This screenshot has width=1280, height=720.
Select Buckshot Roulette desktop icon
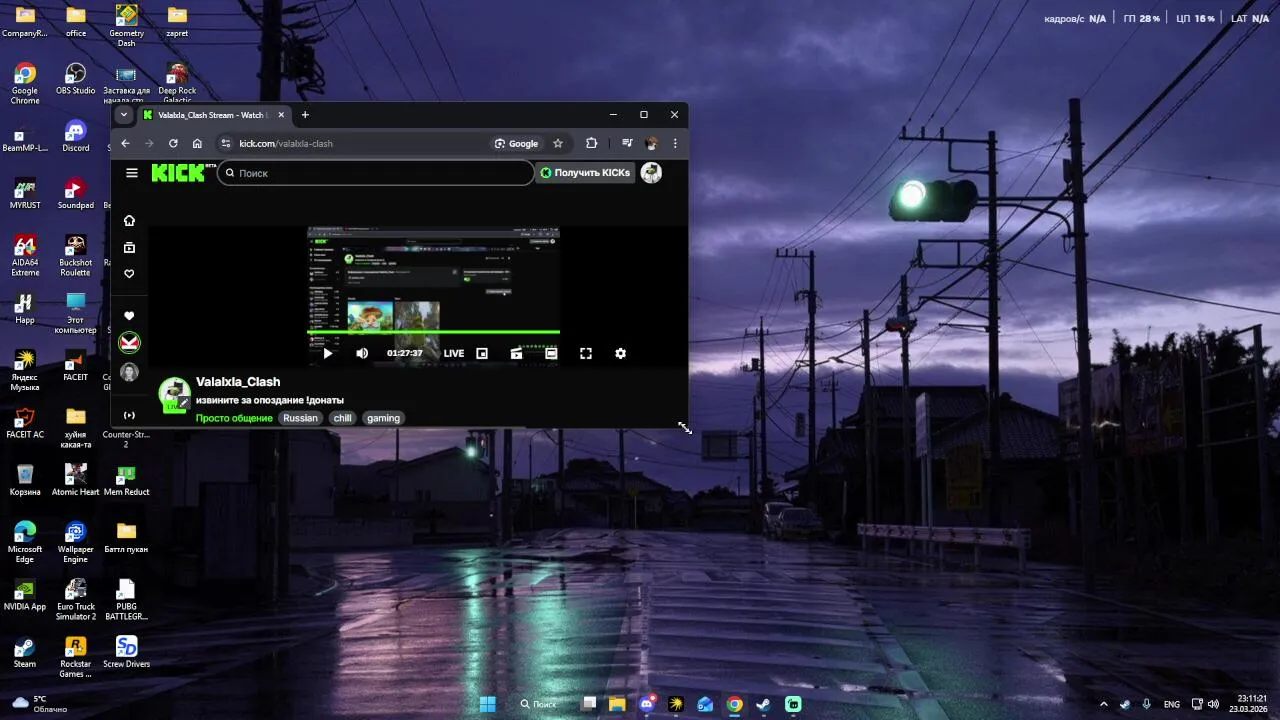pos(76,255)
